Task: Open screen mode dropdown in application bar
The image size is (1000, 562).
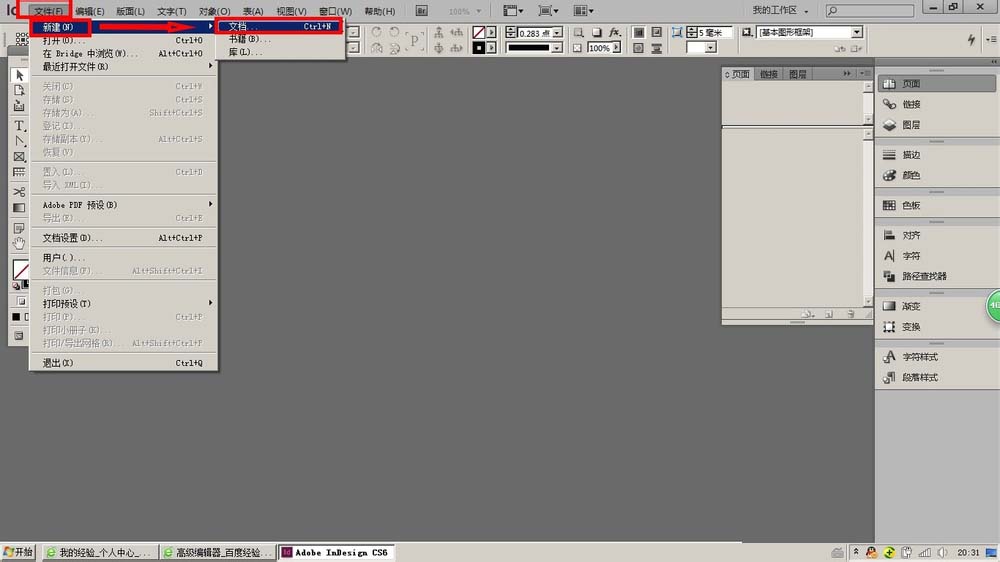Action: [x=548, y=11]
